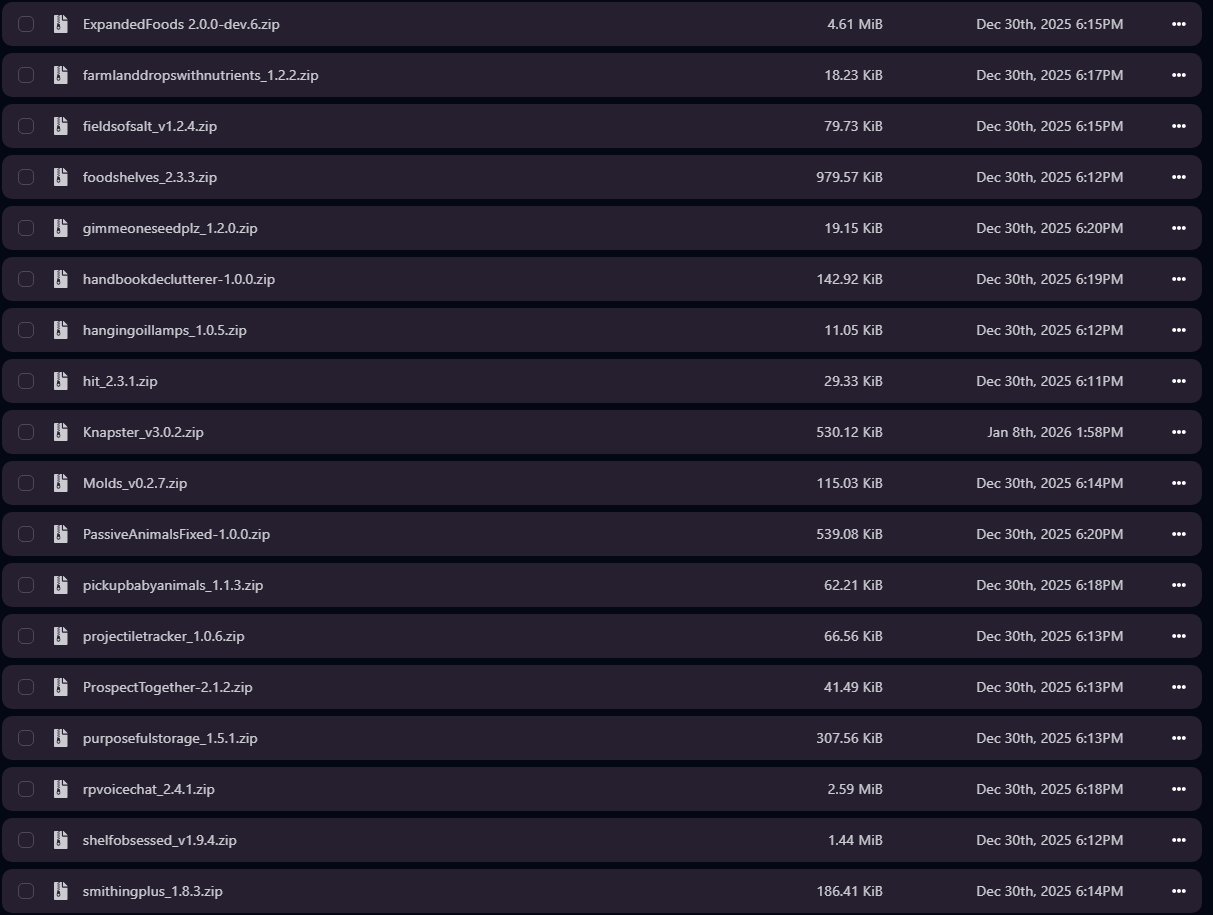This screenshot has height=915, width=1213.
Task: Open the three-dot menu for gimmeoneseedplz_1.2.0.zip
Action: pyautogui.click(x=1178, y=228)
